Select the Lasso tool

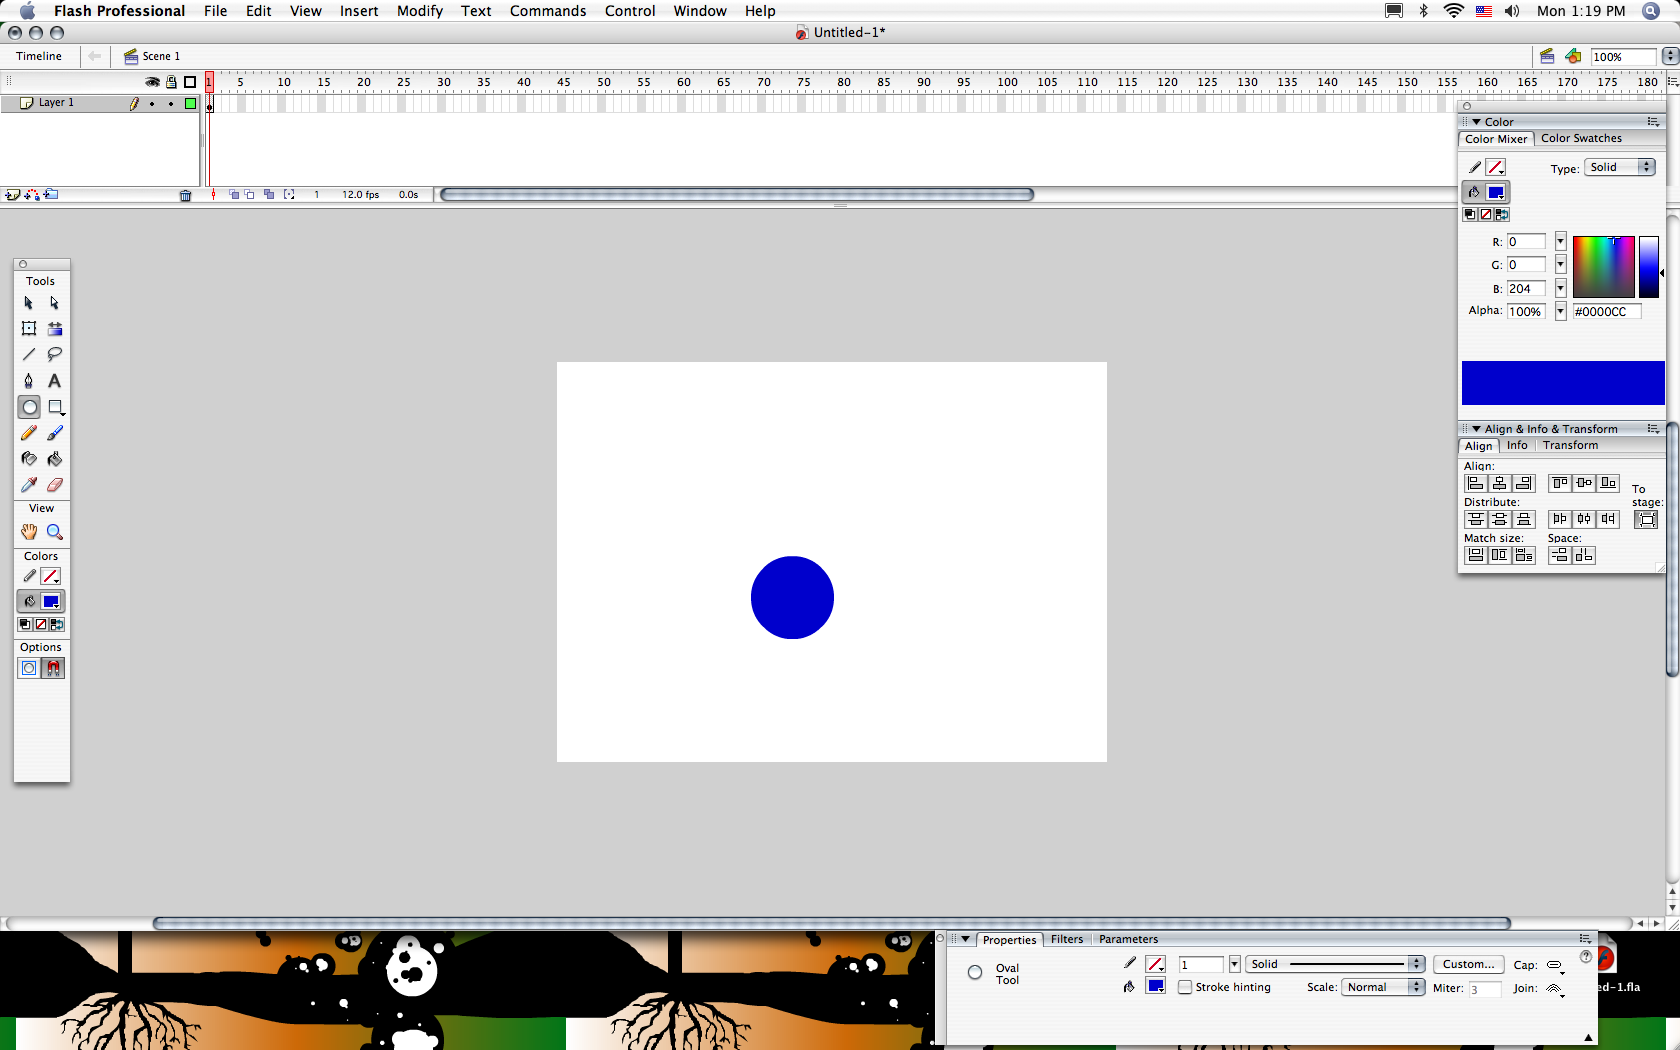pos(54,355)
